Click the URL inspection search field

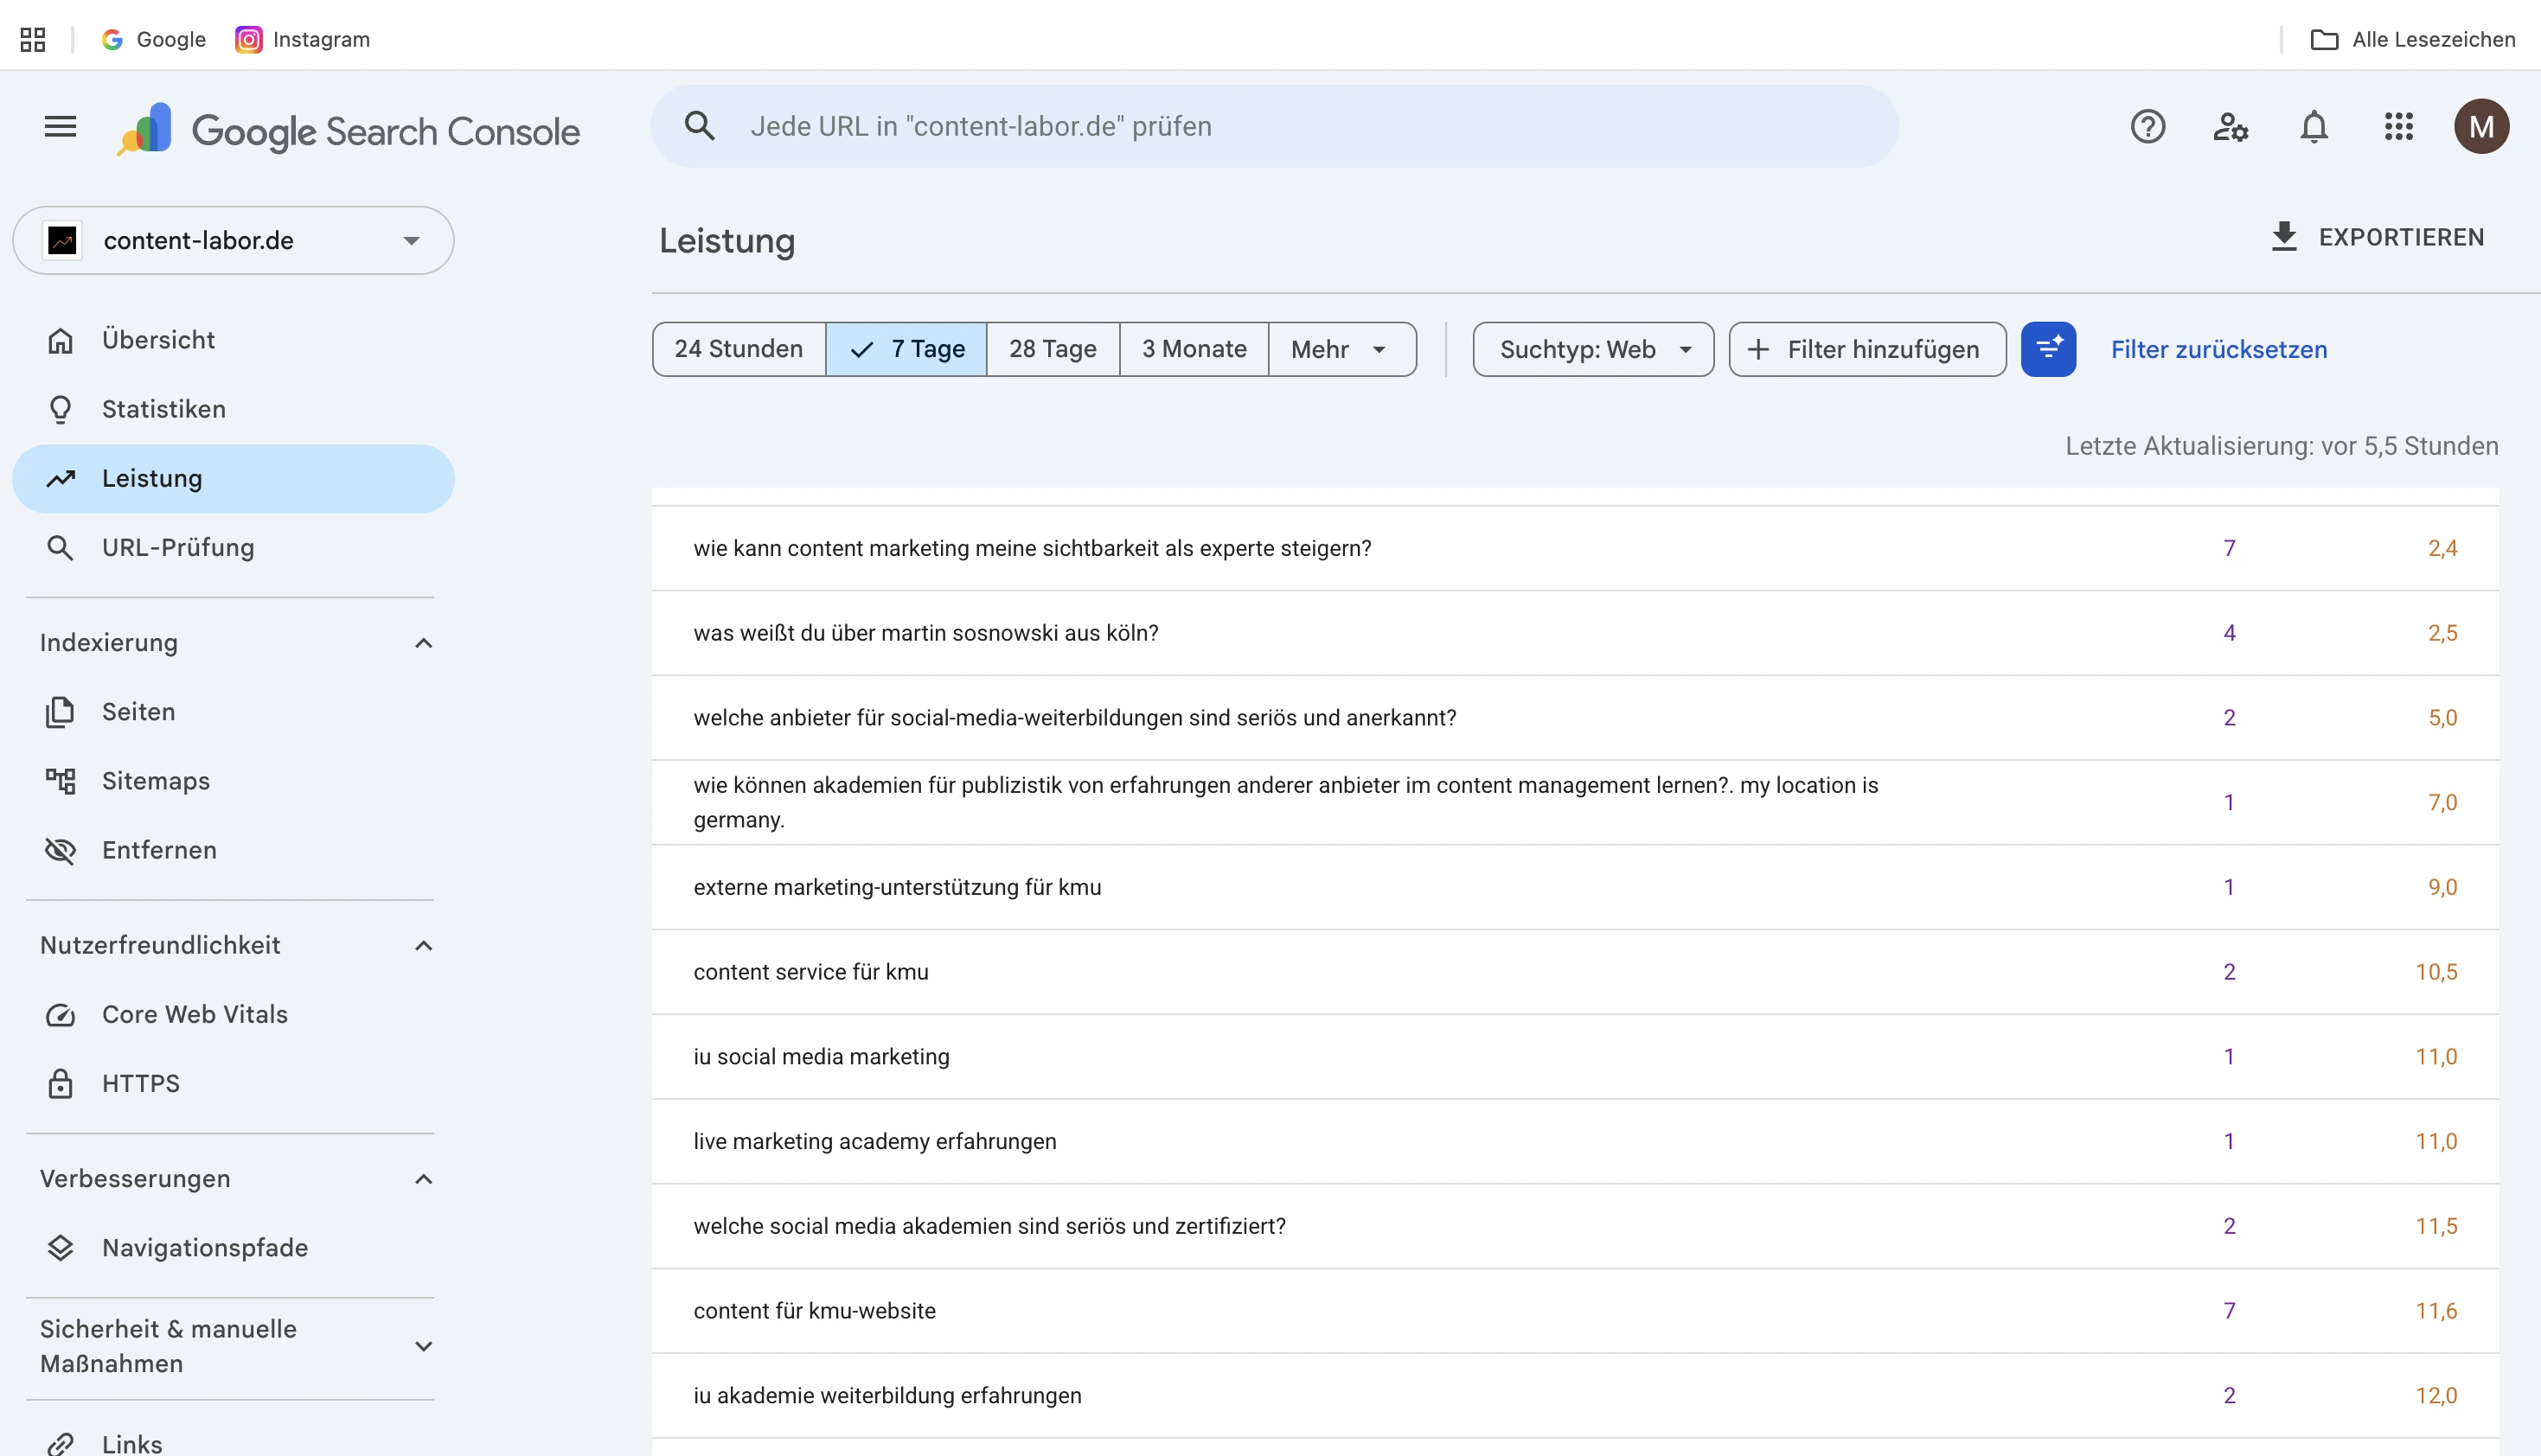click(1274, 126)
